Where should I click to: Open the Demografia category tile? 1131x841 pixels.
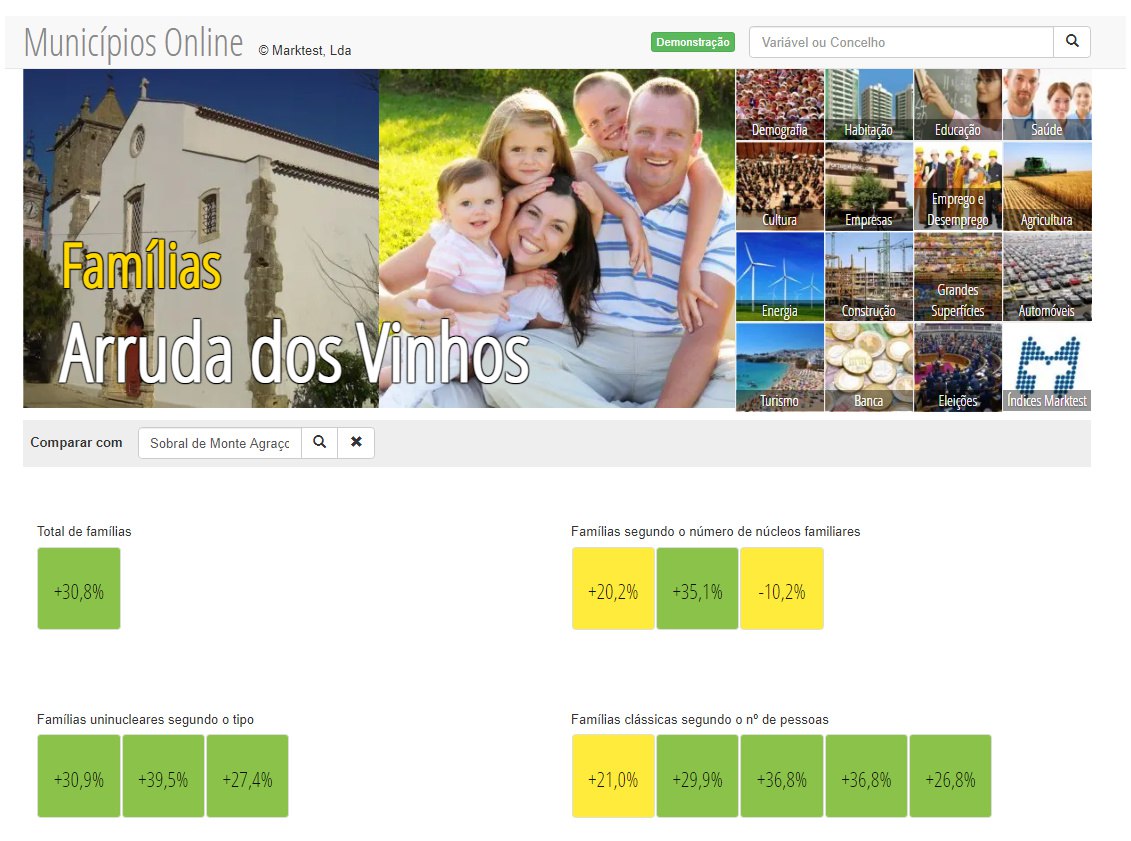[x=780, y=105]
